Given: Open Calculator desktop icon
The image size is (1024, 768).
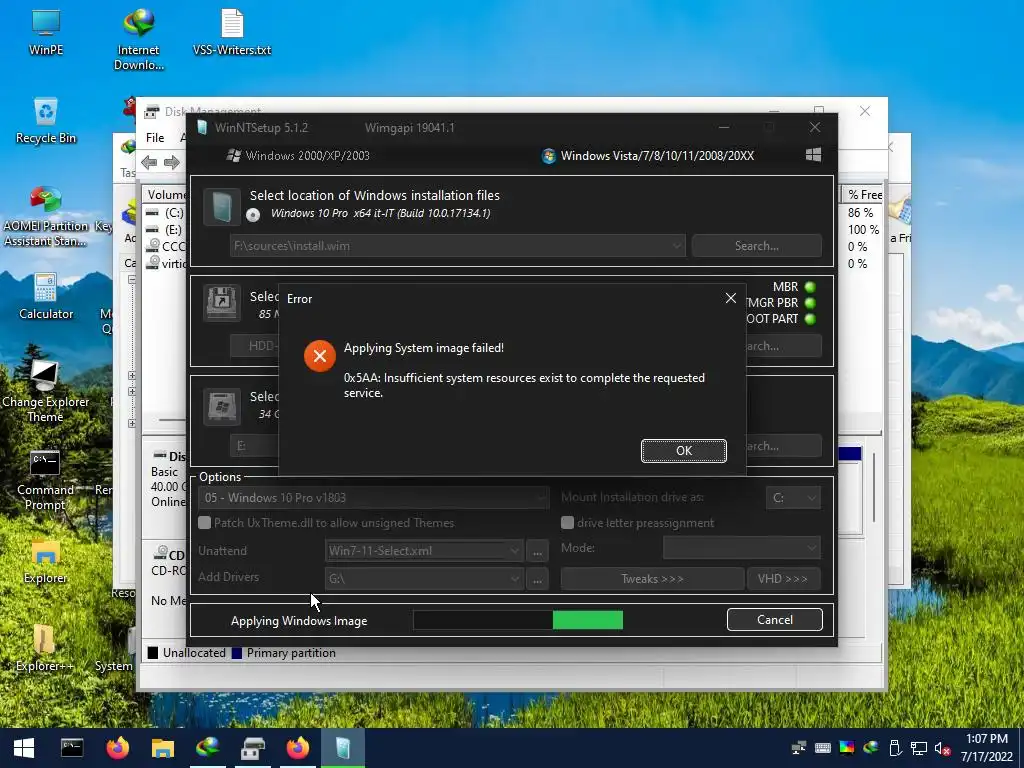Looking at the screenshot, I should [46, 296].
